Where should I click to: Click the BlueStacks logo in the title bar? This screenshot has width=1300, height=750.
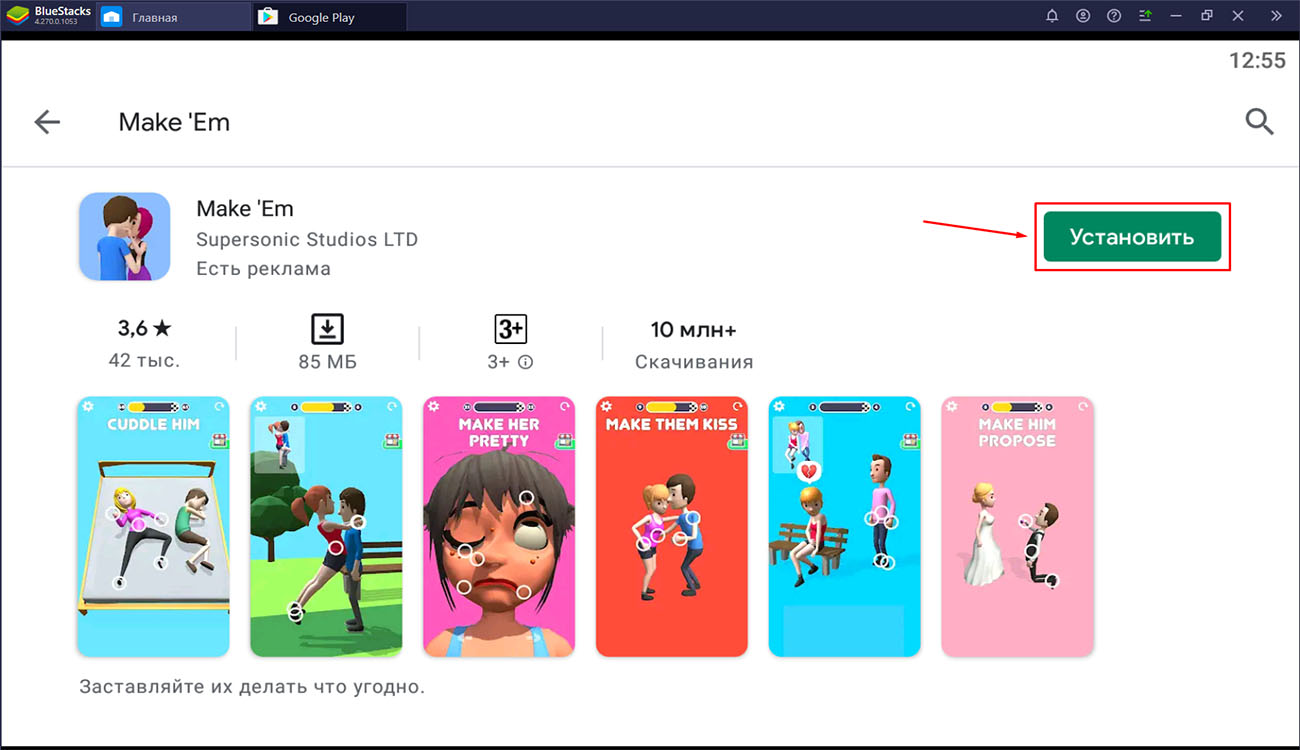[17, 16]
